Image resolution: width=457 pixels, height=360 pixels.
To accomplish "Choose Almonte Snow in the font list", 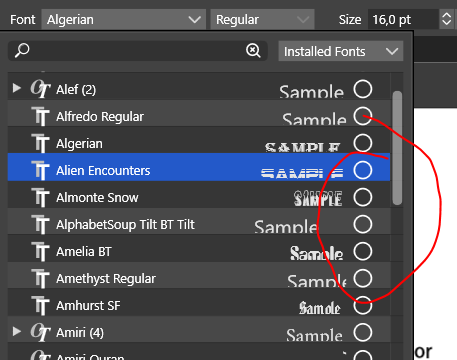I will click(199, 197).
